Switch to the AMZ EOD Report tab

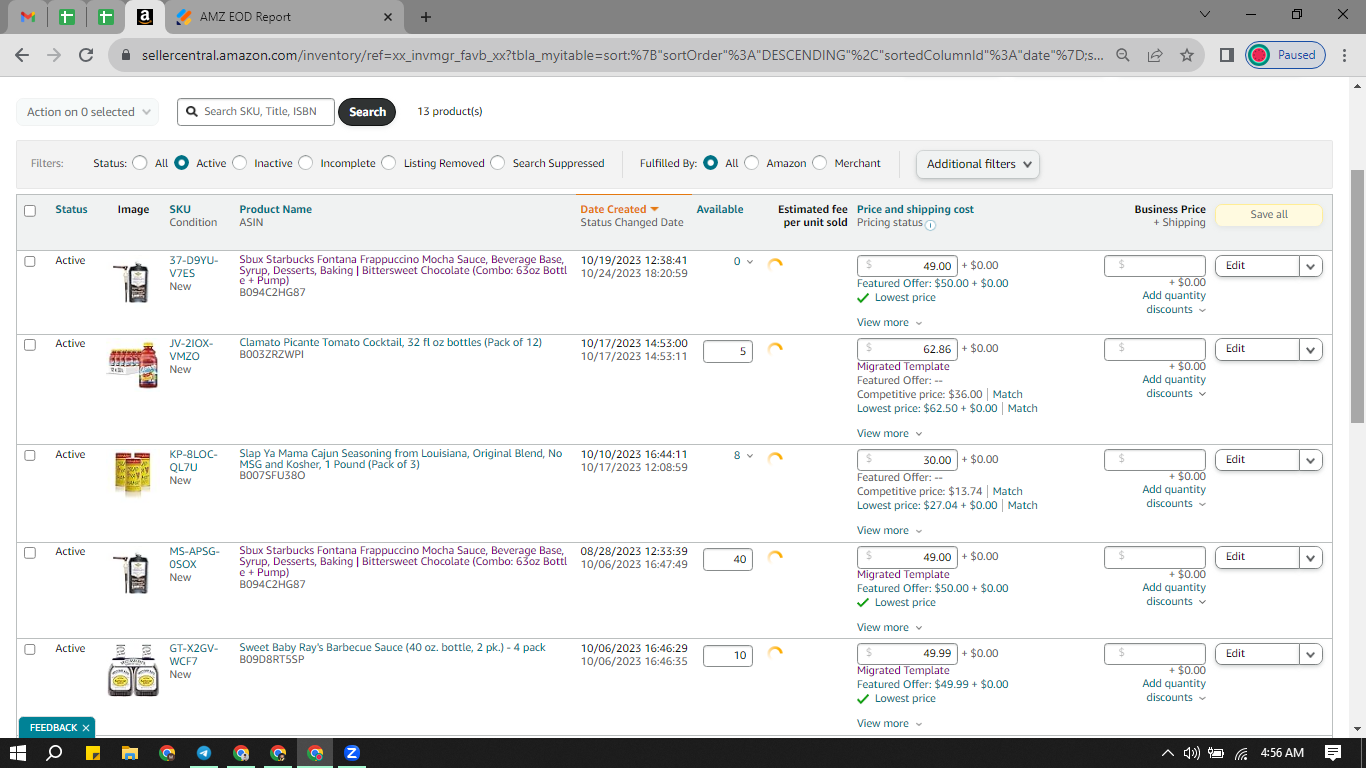(x=284, y=17)
